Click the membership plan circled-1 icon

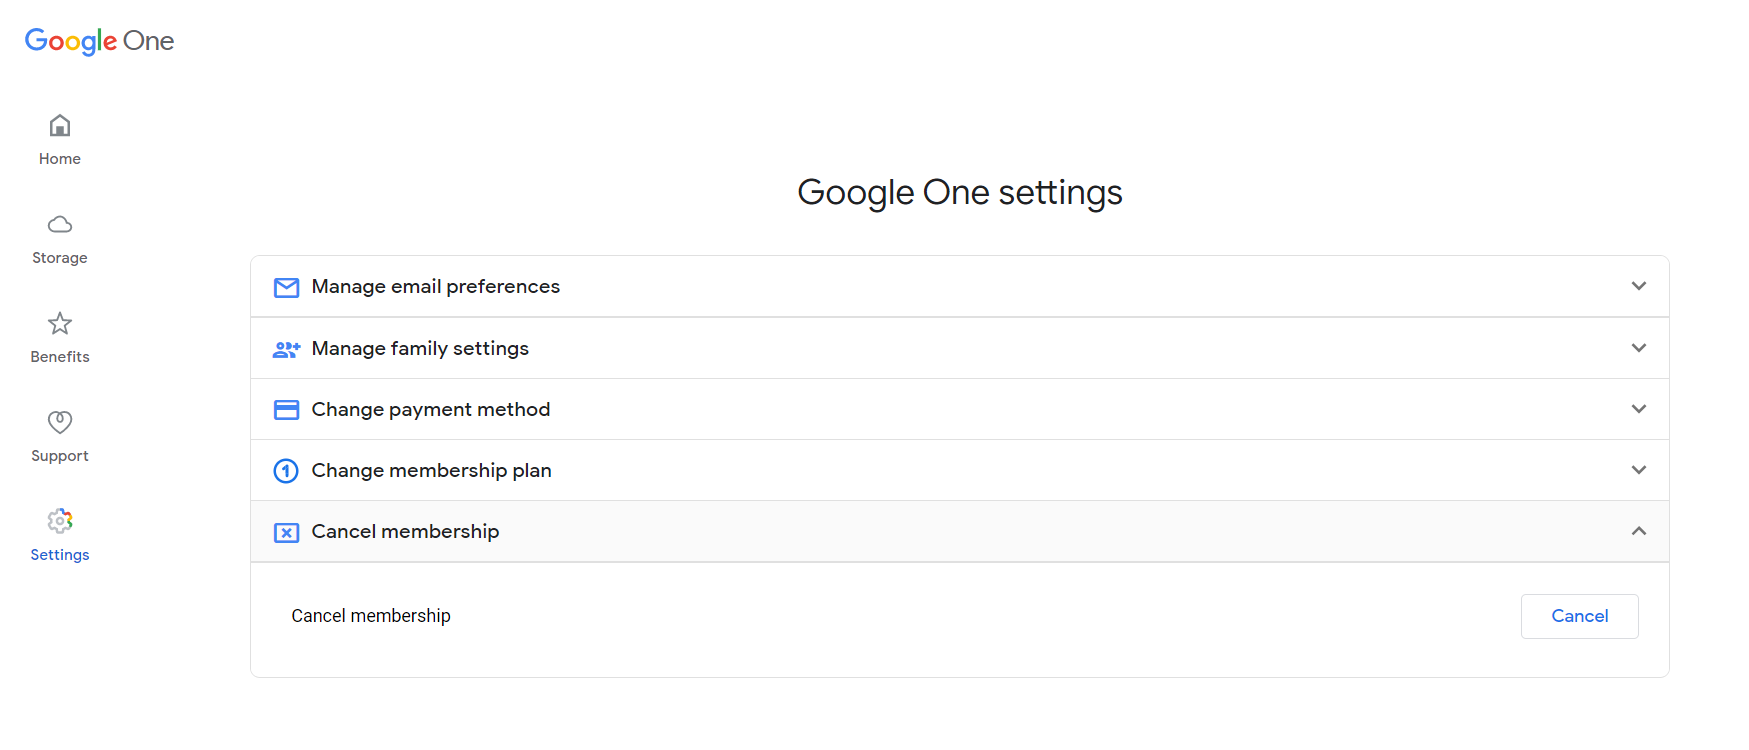[285, 470]
